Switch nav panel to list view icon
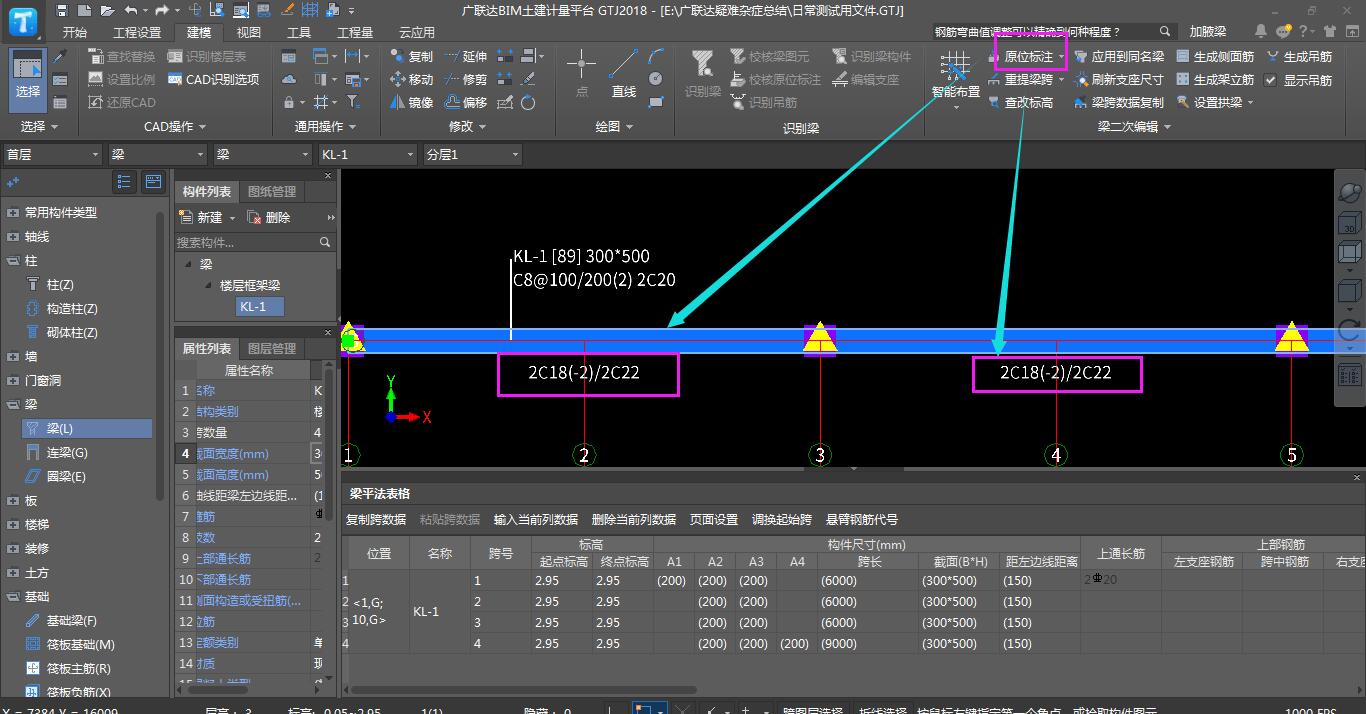This screenshot has height=714, width=1366. (x=124, y=182)
